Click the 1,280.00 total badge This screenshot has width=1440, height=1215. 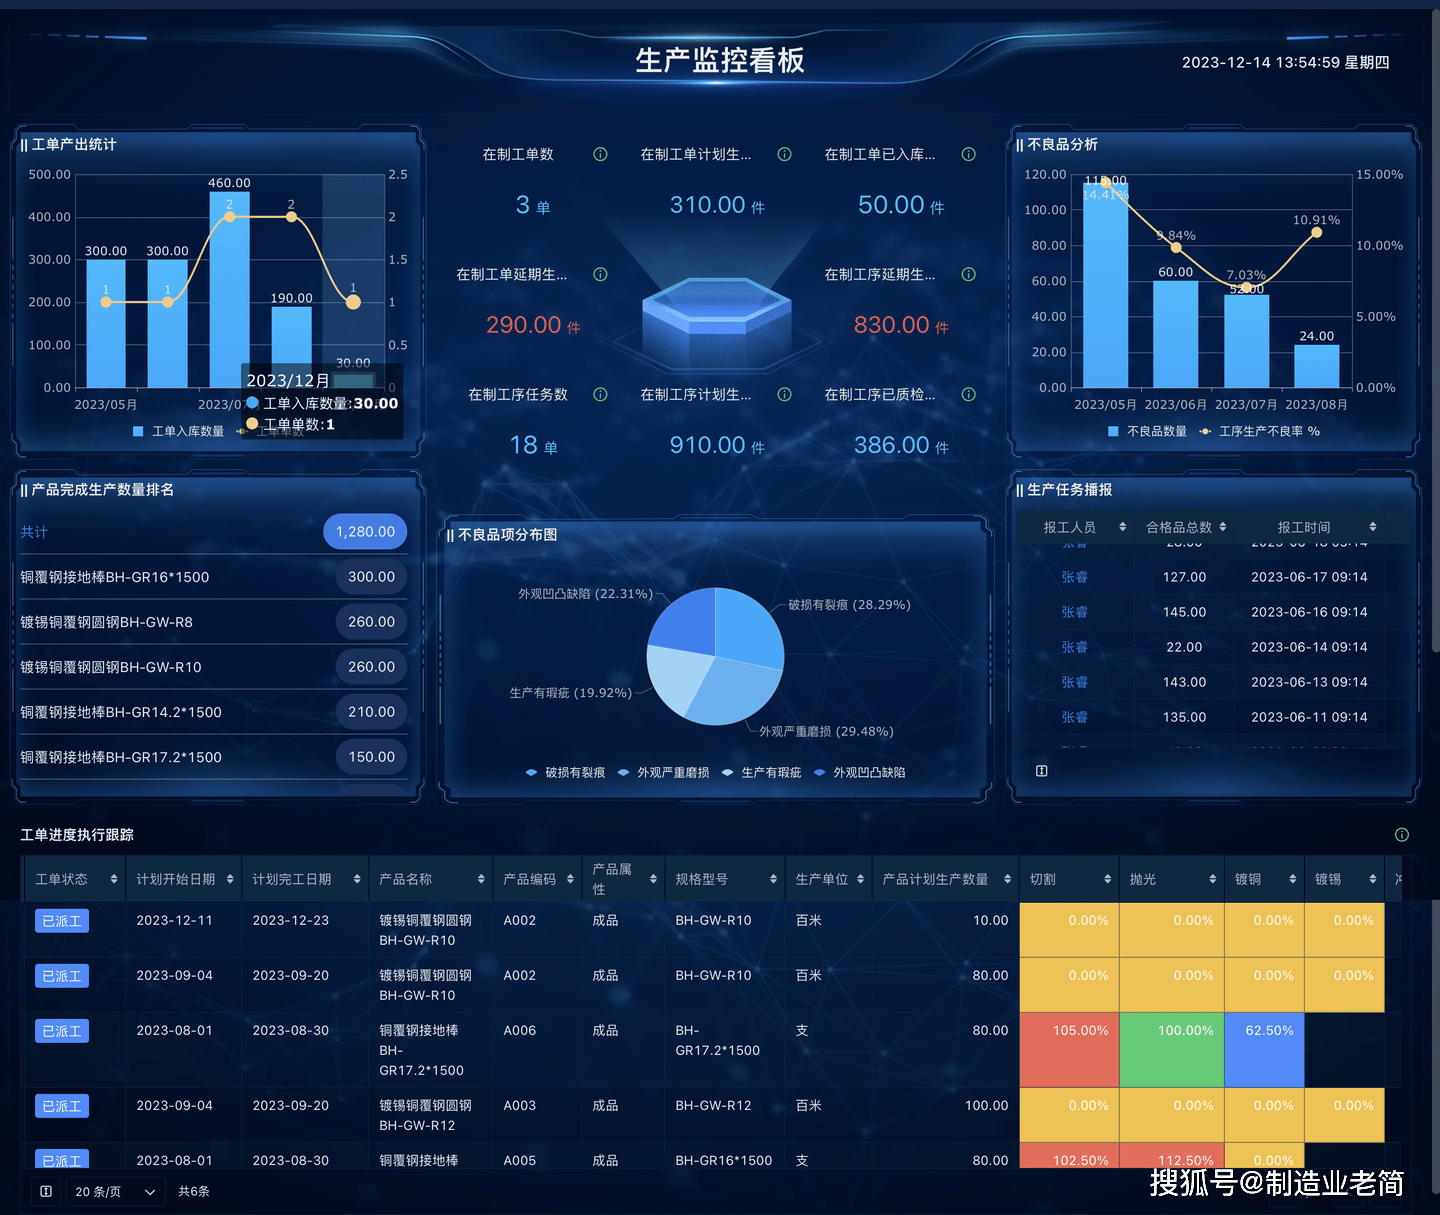[365, 532]
